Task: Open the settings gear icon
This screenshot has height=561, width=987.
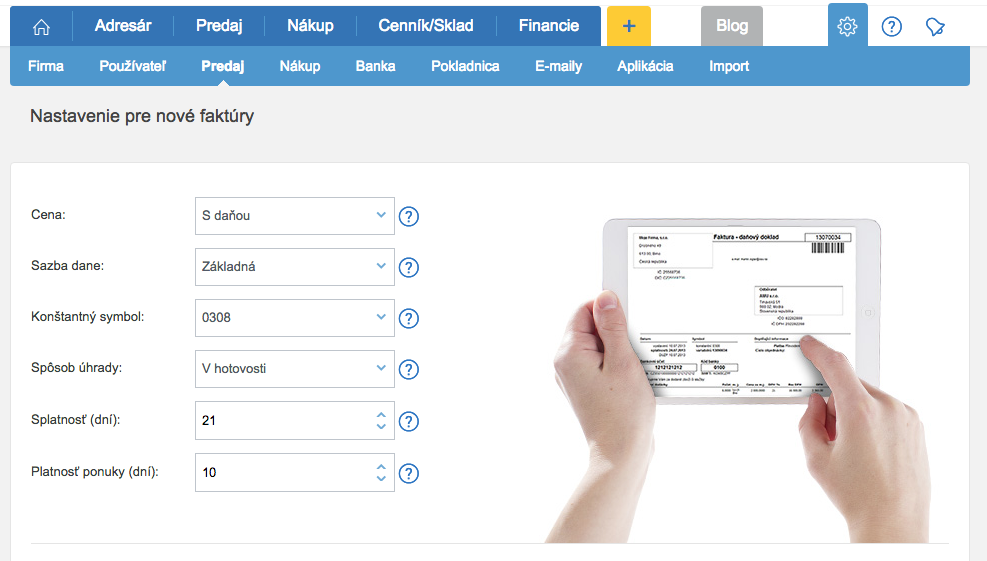Action: (847, 26)
